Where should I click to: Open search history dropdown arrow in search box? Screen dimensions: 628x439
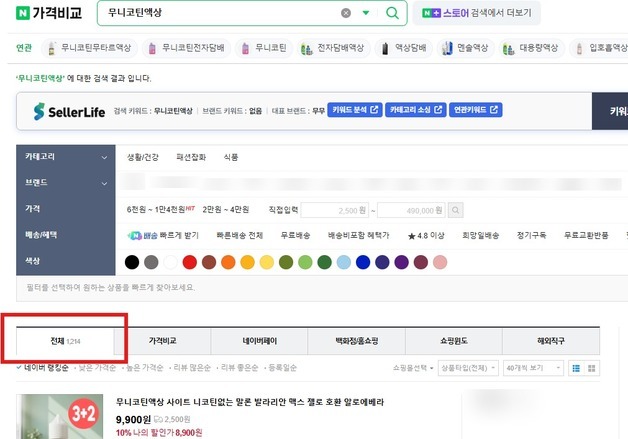pos(366,13)
